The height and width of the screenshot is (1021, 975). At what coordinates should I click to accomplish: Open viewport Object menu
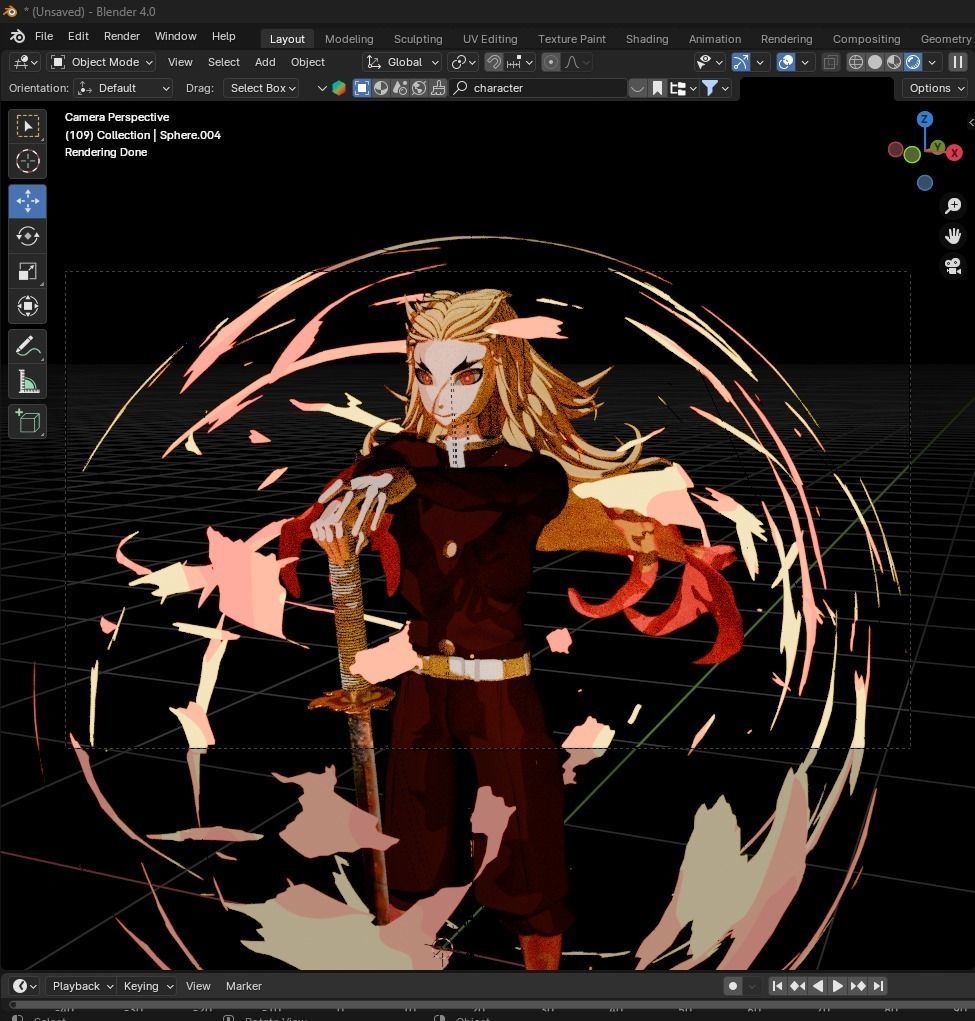coord(307,63)
